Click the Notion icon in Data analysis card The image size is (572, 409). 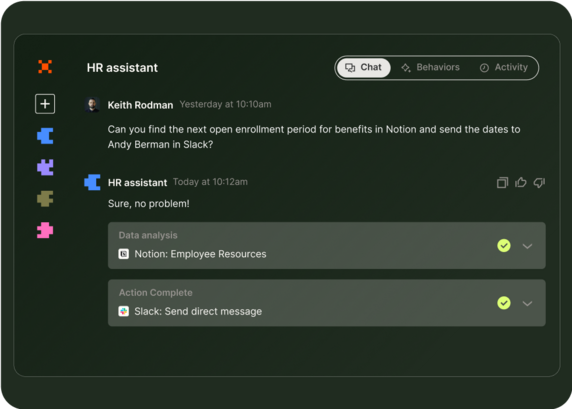(124, 254)
